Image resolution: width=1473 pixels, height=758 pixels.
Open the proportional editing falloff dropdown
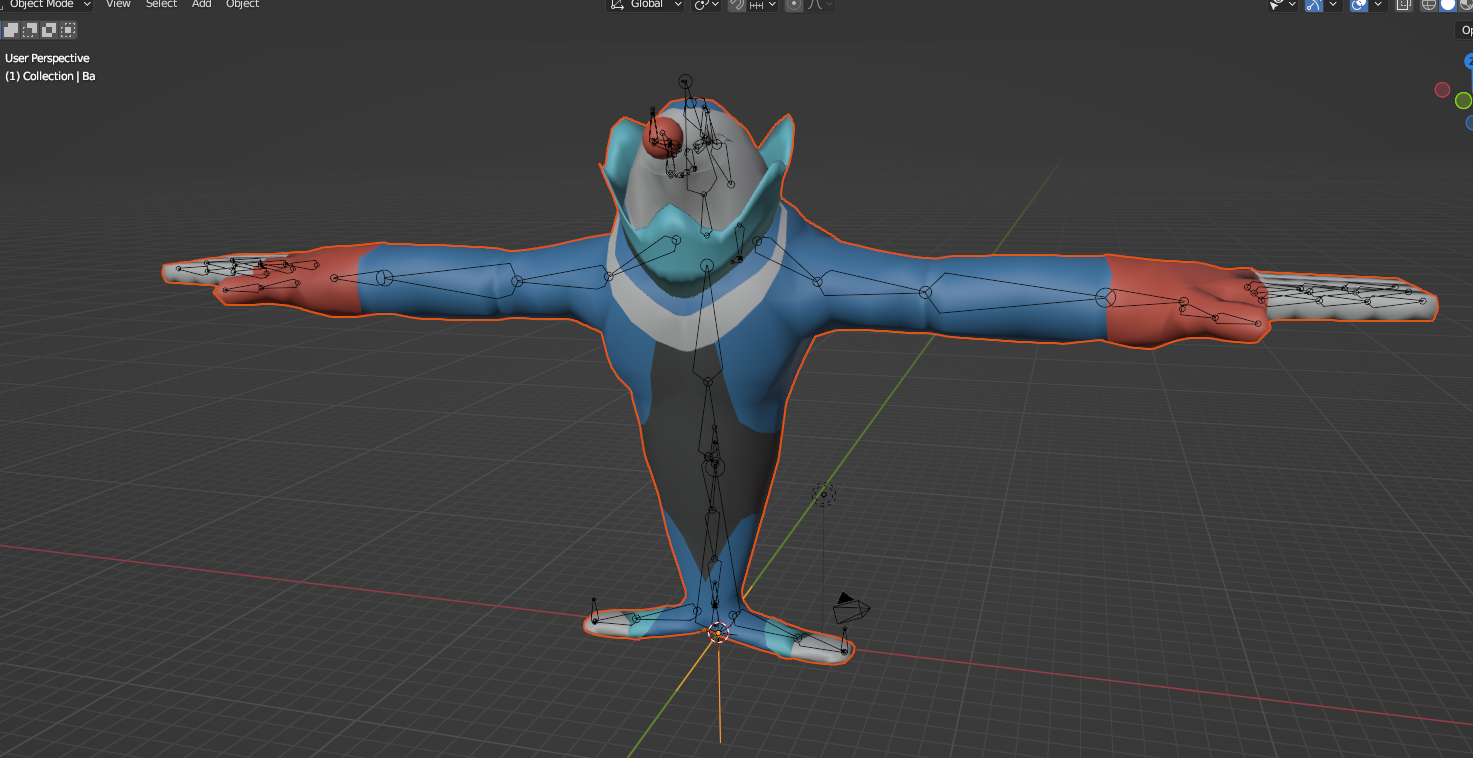point(820,5)
